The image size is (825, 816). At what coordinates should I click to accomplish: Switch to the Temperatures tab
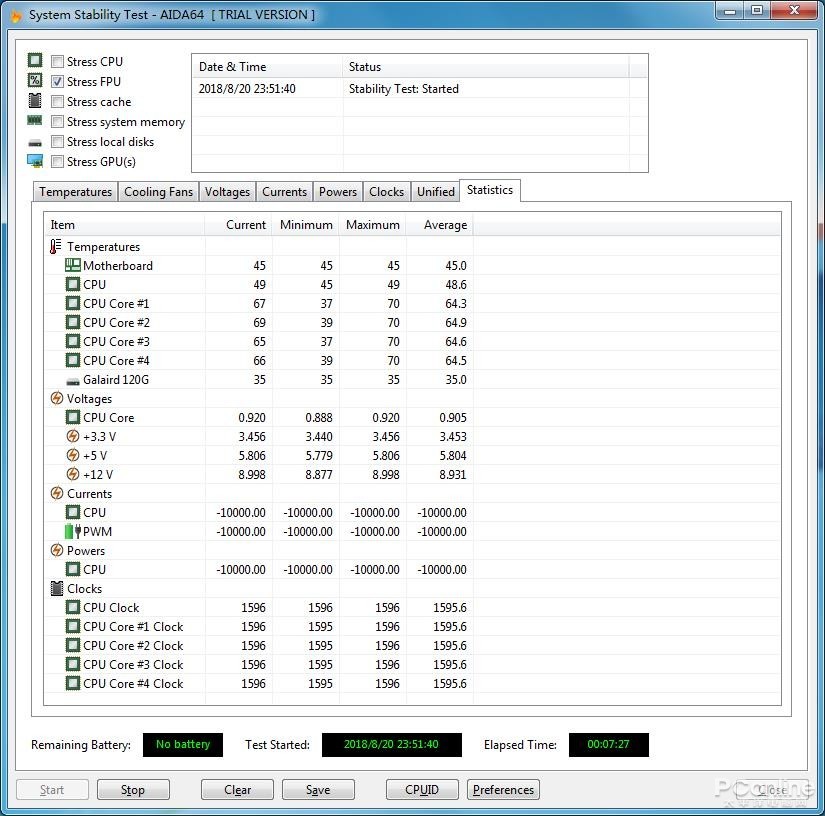tap(75, 192)
